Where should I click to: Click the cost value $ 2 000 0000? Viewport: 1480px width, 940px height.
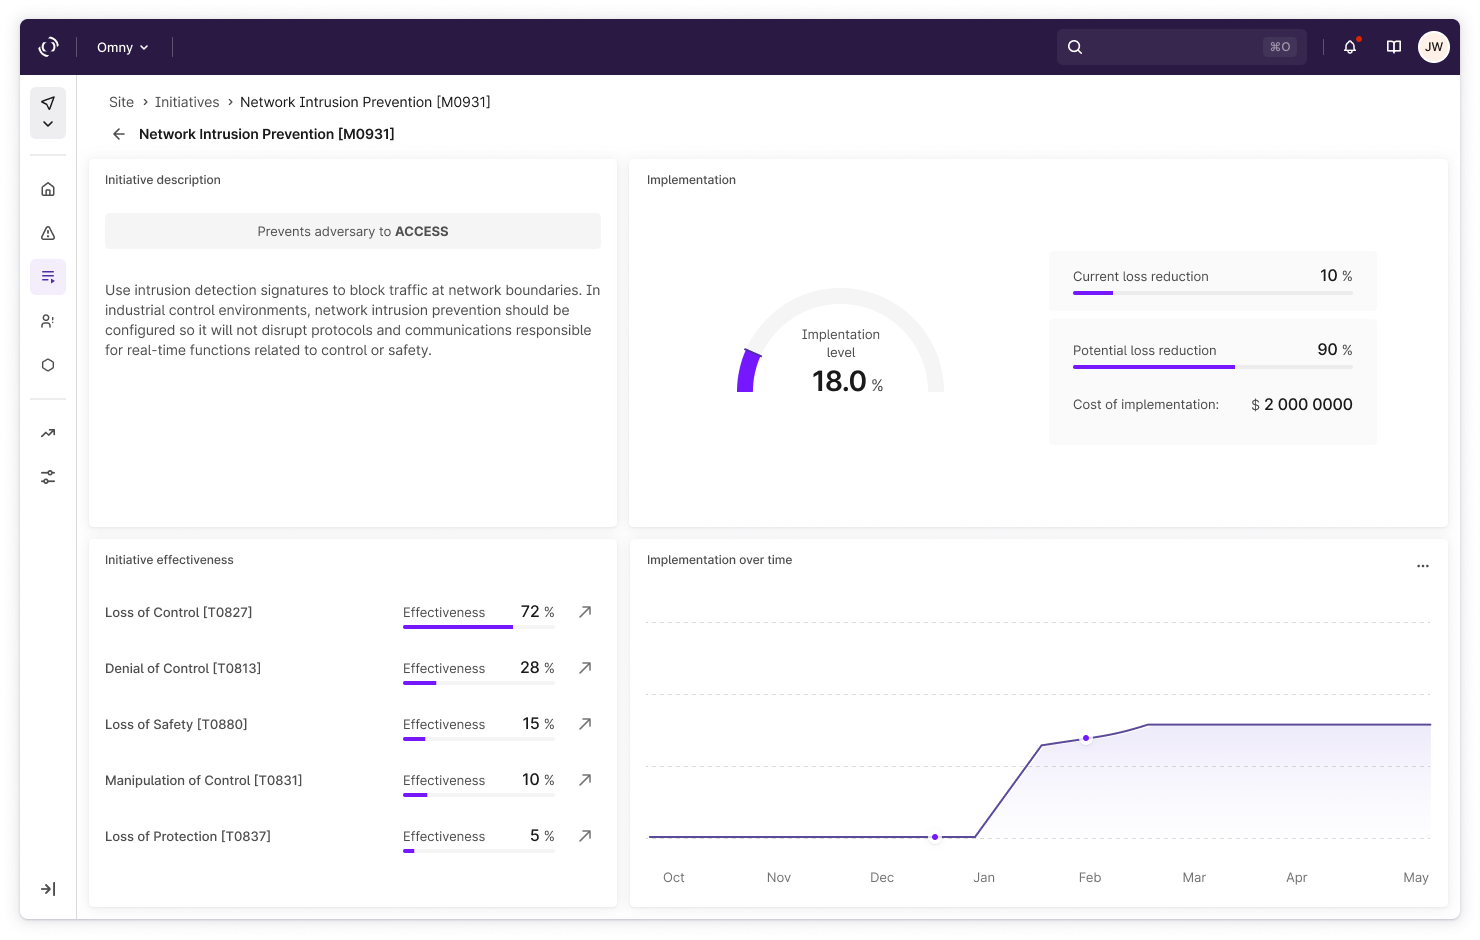1302,404
